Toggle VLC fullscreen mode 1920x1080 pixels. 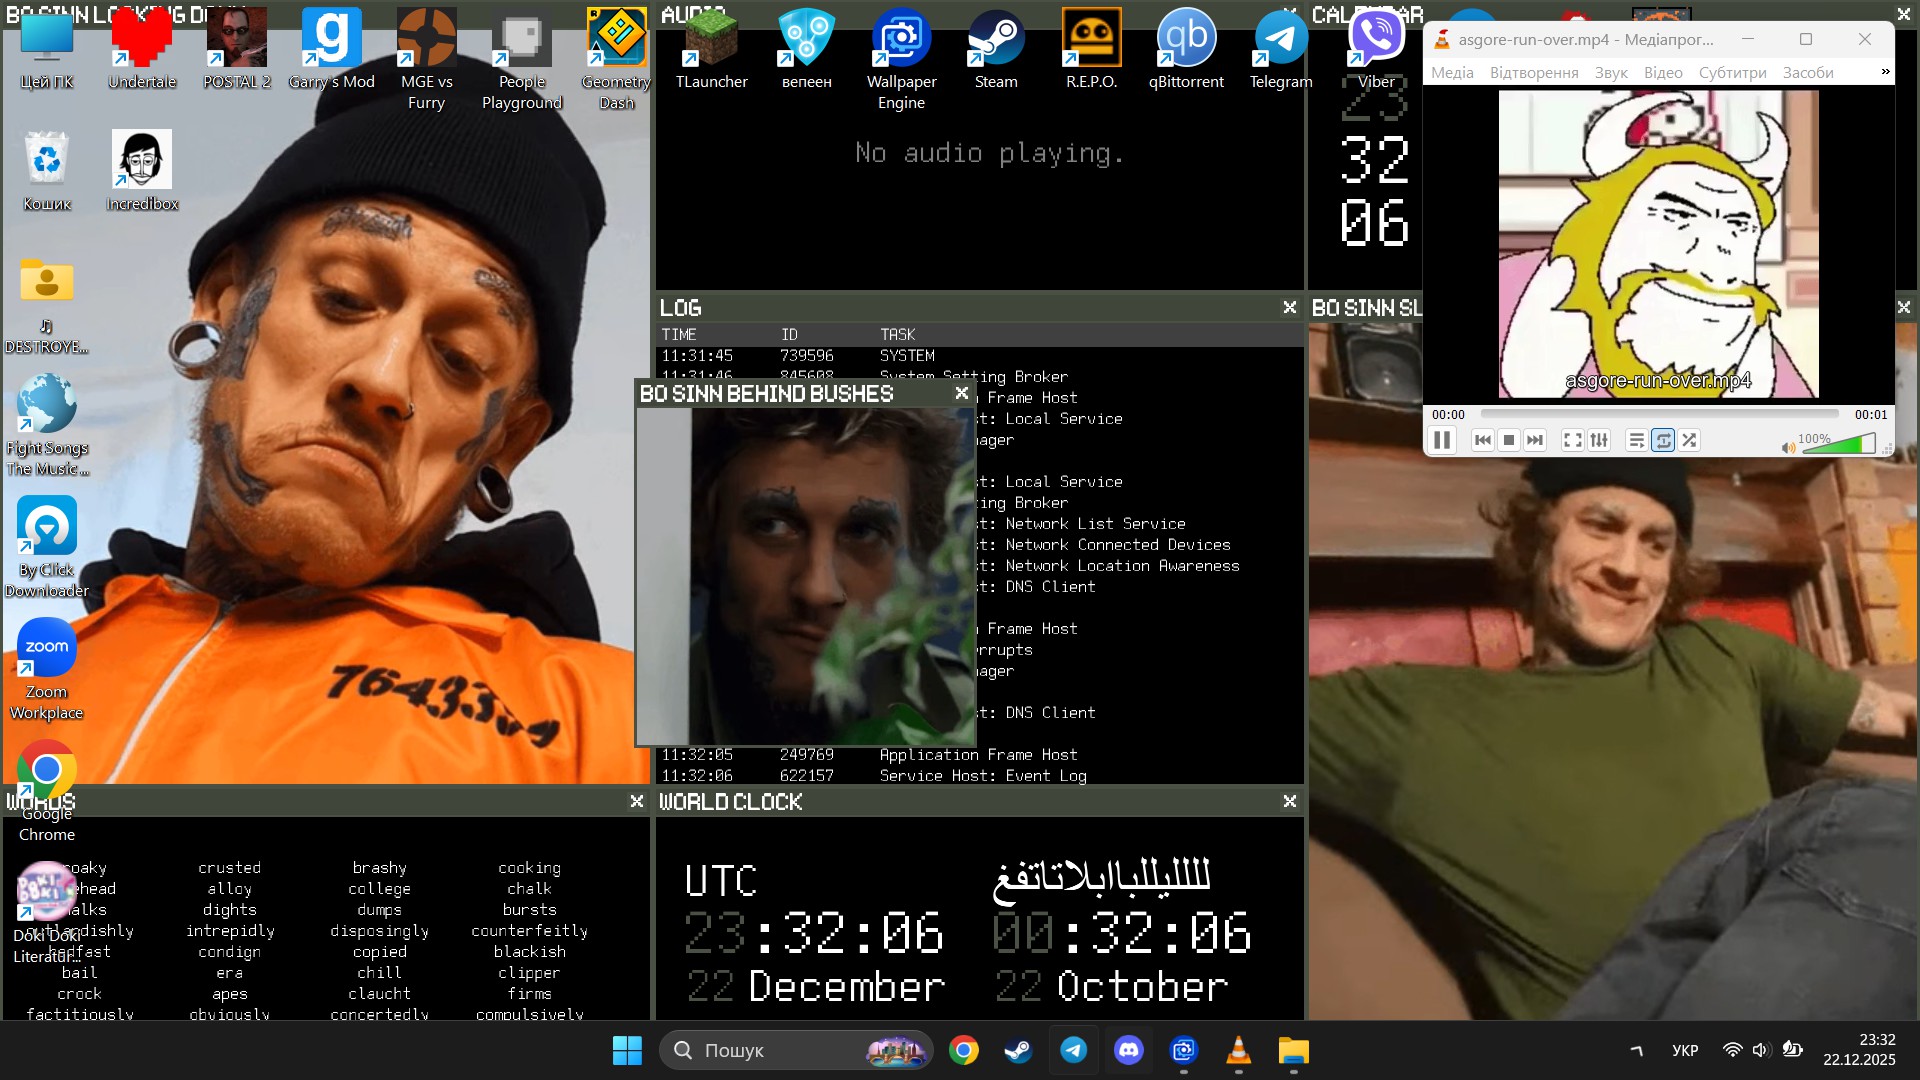pos(1572,440)
